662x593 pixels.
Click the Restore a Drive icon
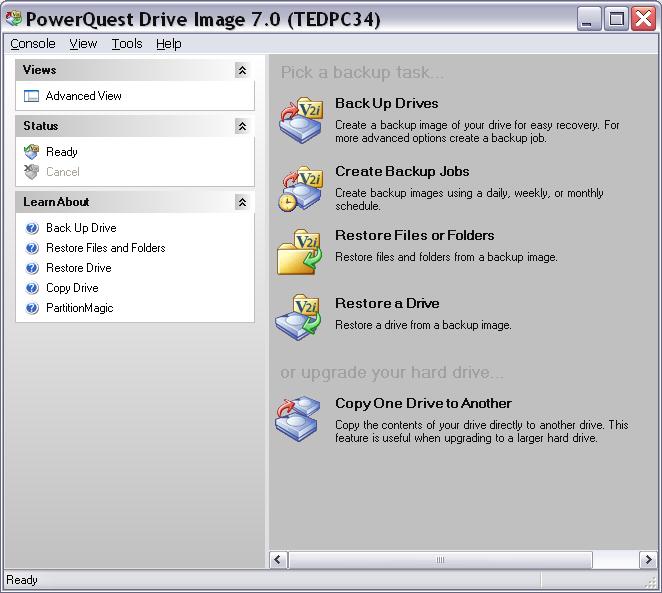(298, 317)
